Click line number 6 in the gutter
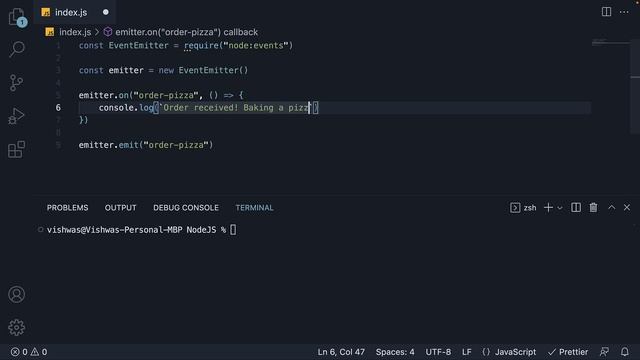 (x=58, y=108)
